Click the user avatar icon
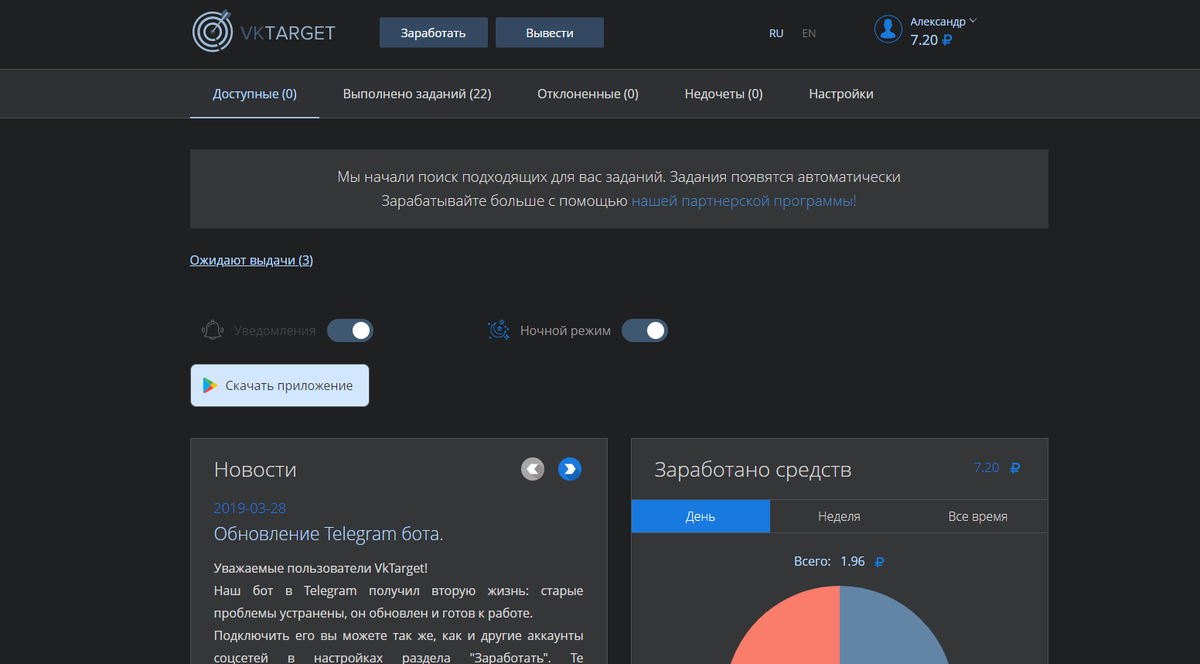Image resolution: width=1200 pixels, height=664 pixels. point(887,29)
